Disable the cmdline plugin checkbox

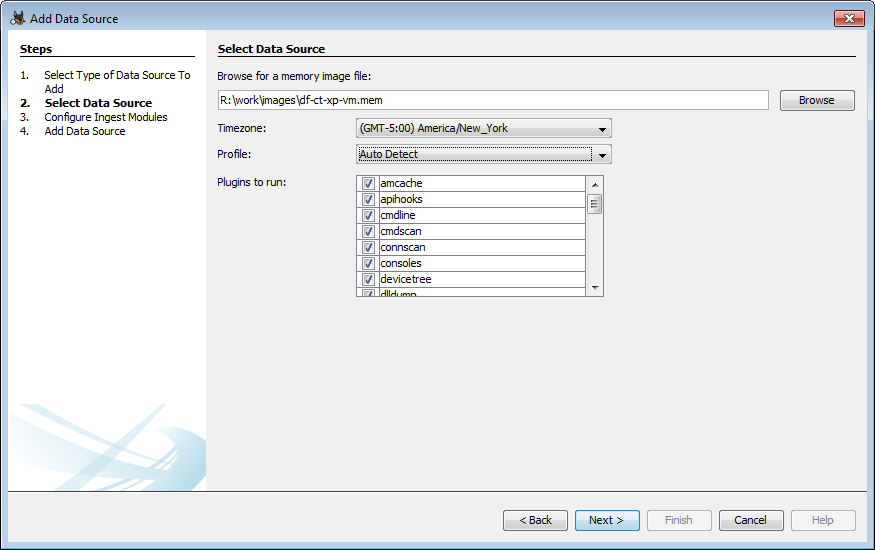368,216
